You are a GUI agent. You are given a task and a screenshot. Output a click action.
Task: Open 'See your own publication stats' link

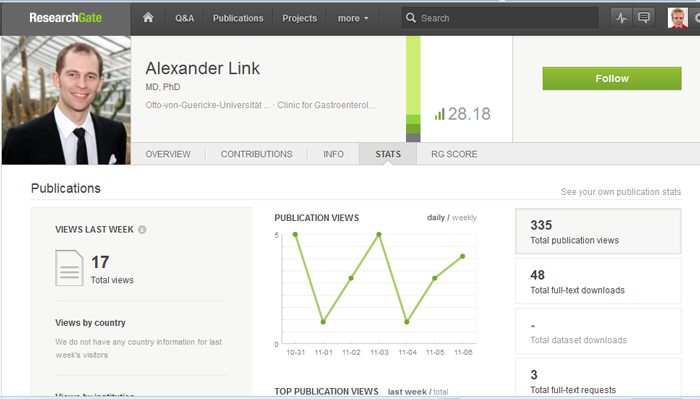(620, 192)
